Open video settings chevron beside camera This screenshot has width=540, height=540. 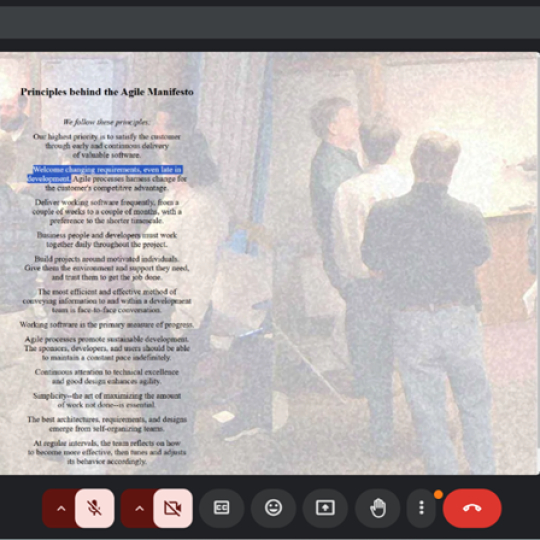tap(139, 508)
